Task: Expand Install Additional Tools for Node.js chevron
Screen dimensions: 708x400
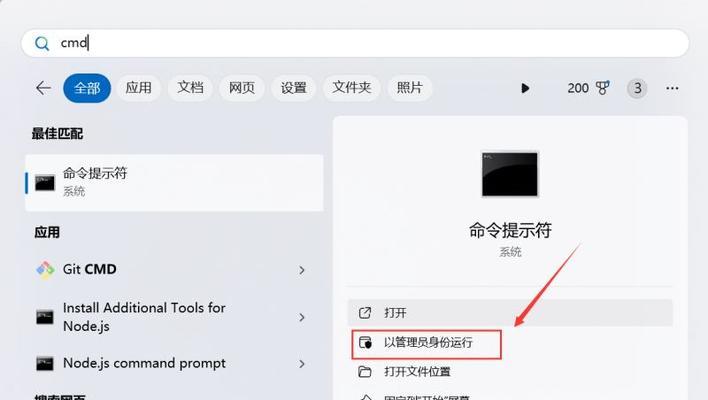Action: pyautogui.click(x=302, y=317)
